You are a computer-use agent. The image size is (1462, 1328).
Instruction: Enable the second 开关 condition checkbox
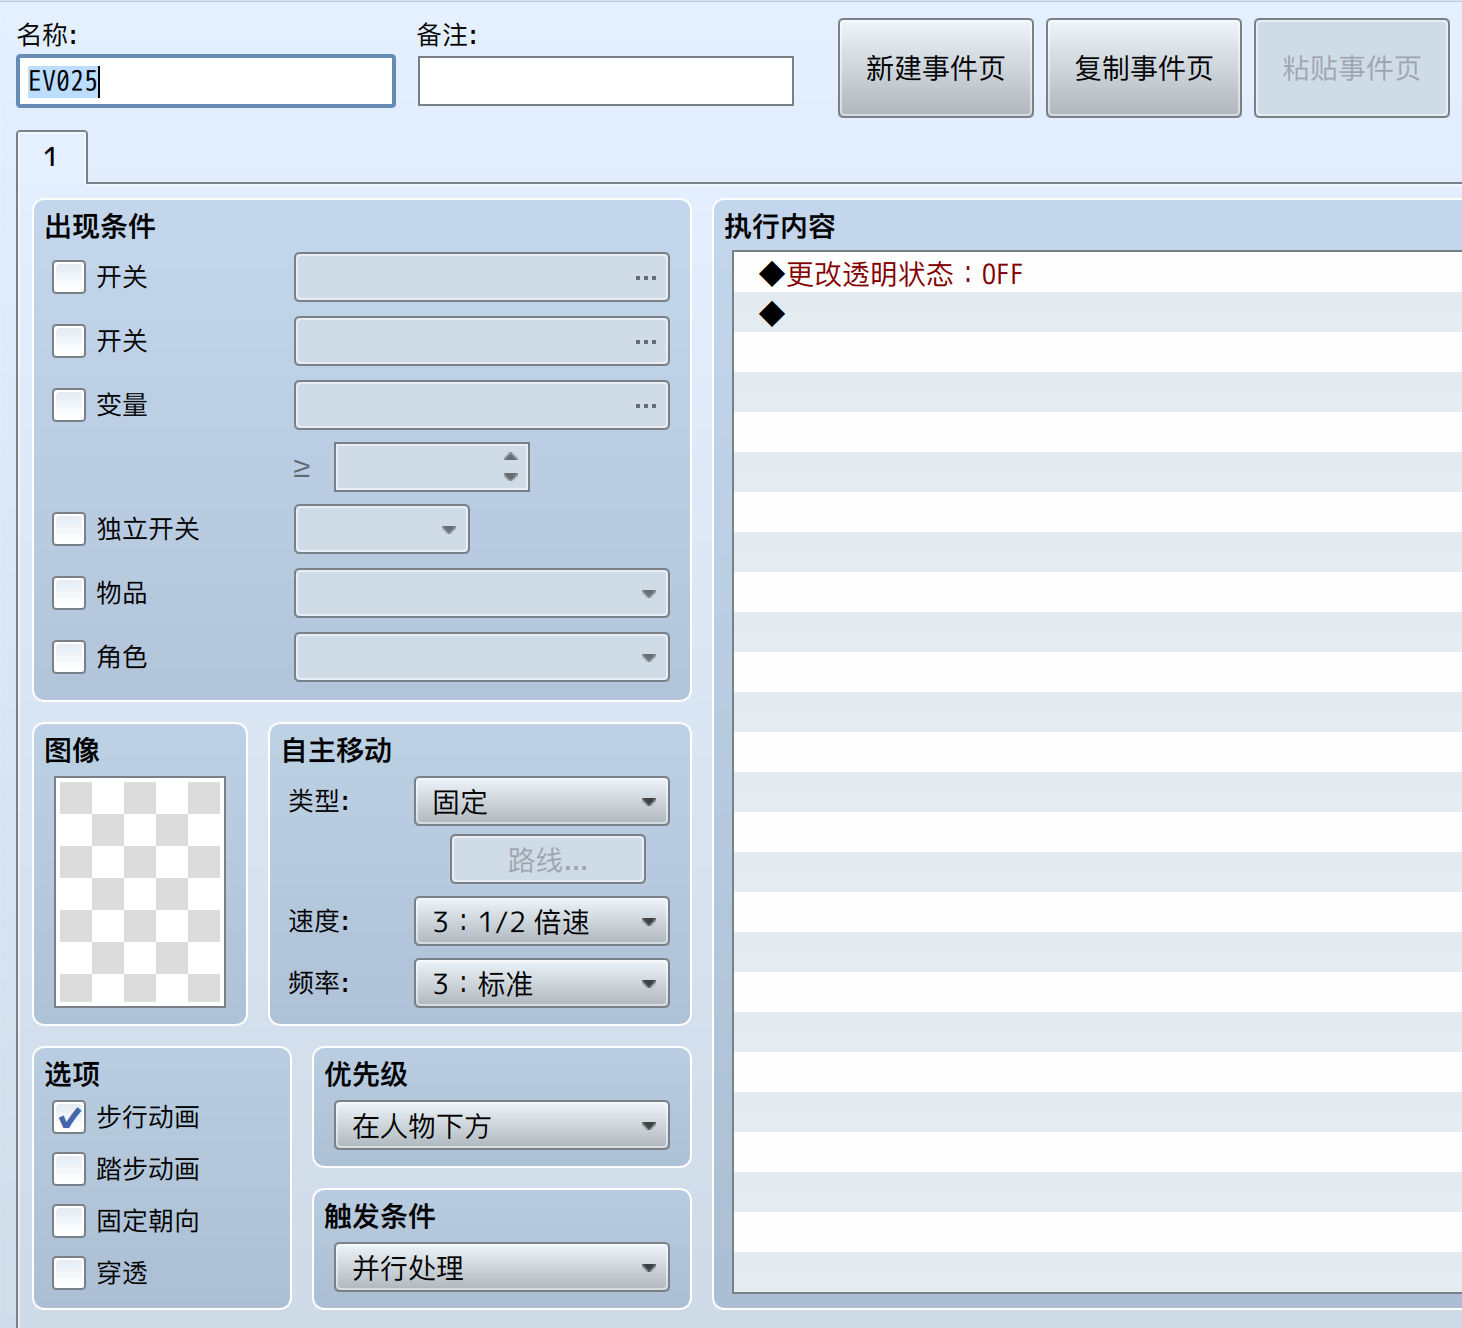tap(69, 341)
